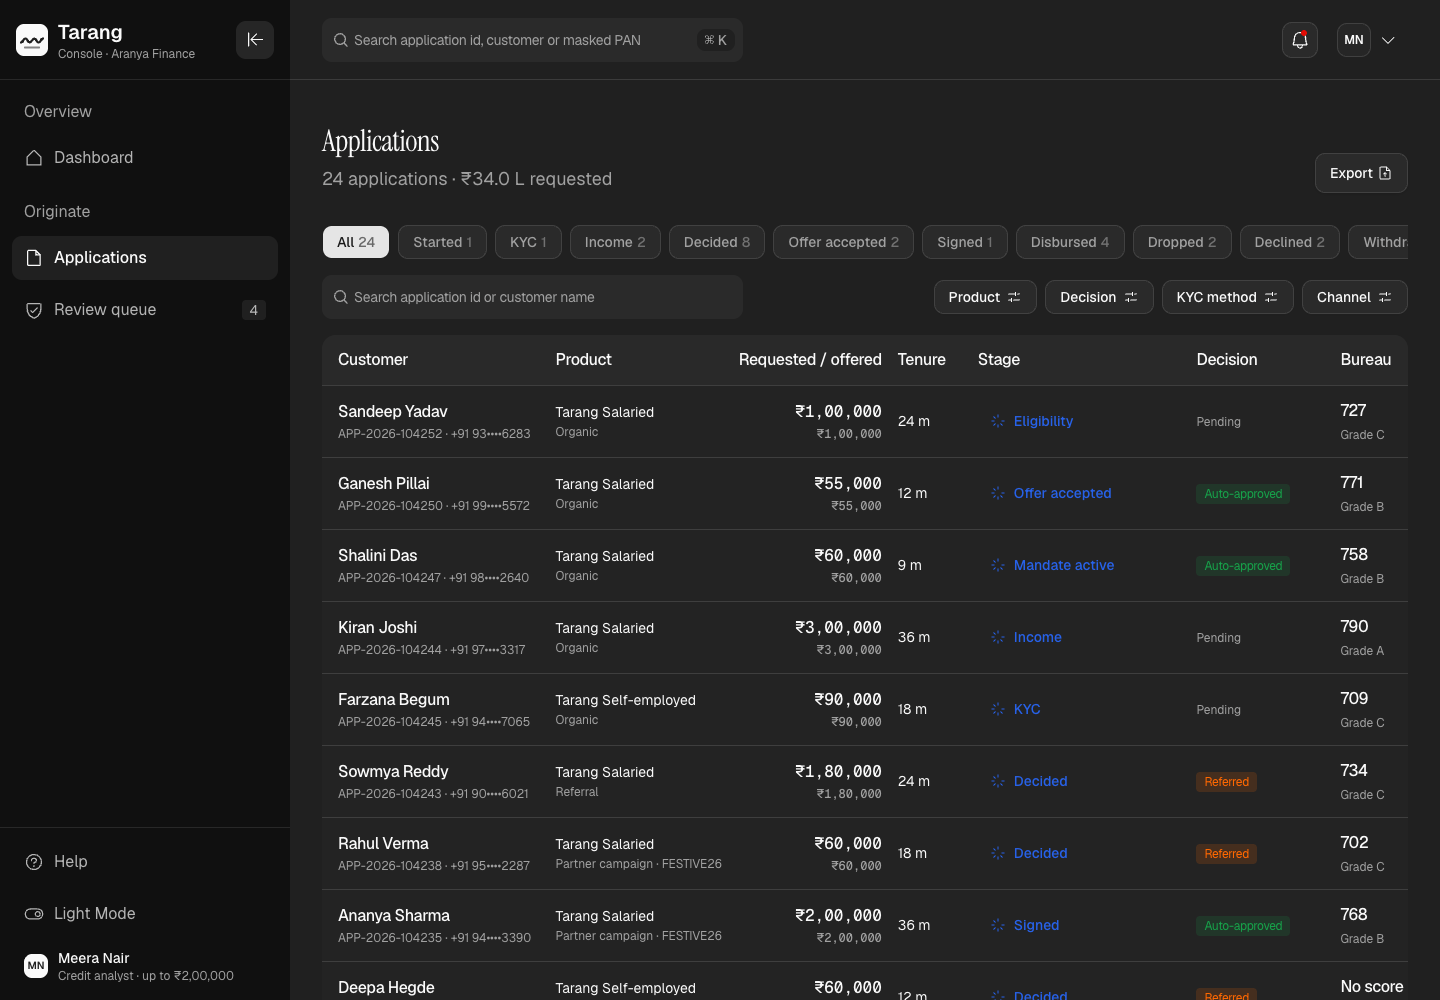
Task: Click the export file icon
Action: (x=1385, y=173)
